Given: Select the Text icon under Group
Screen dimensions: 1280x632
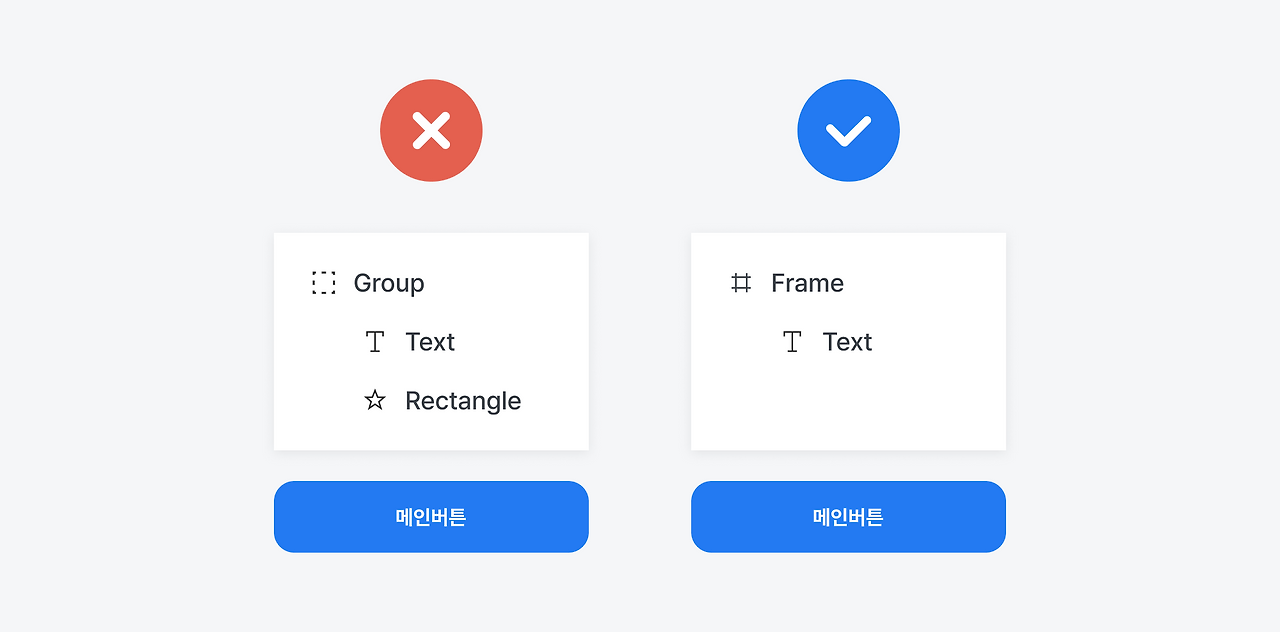Looking at the screenshot, I should click(375, 342).
